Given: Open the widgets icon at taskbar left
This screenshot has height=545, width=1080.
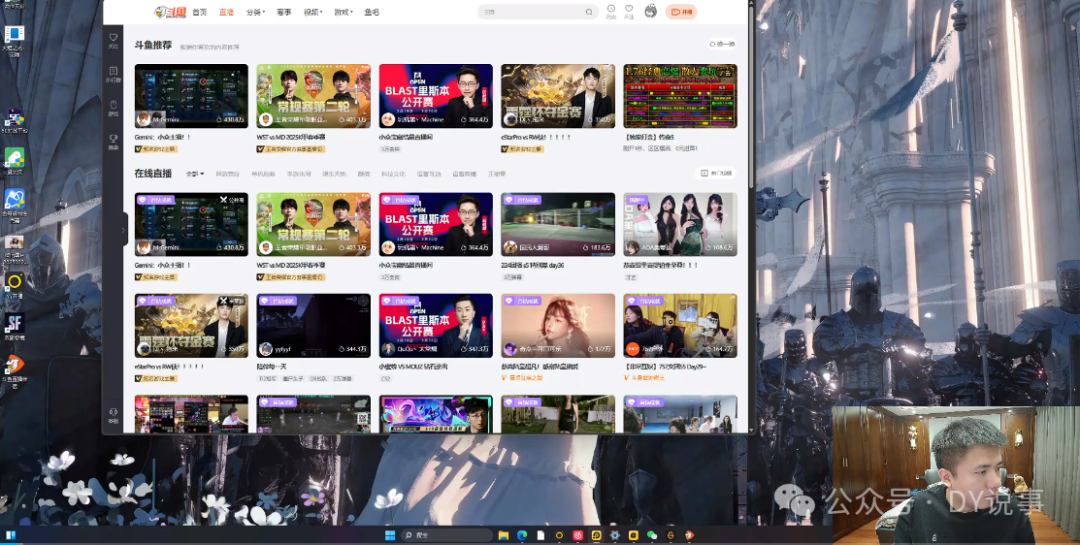Looking at the screenshot, I should point(11,535).
